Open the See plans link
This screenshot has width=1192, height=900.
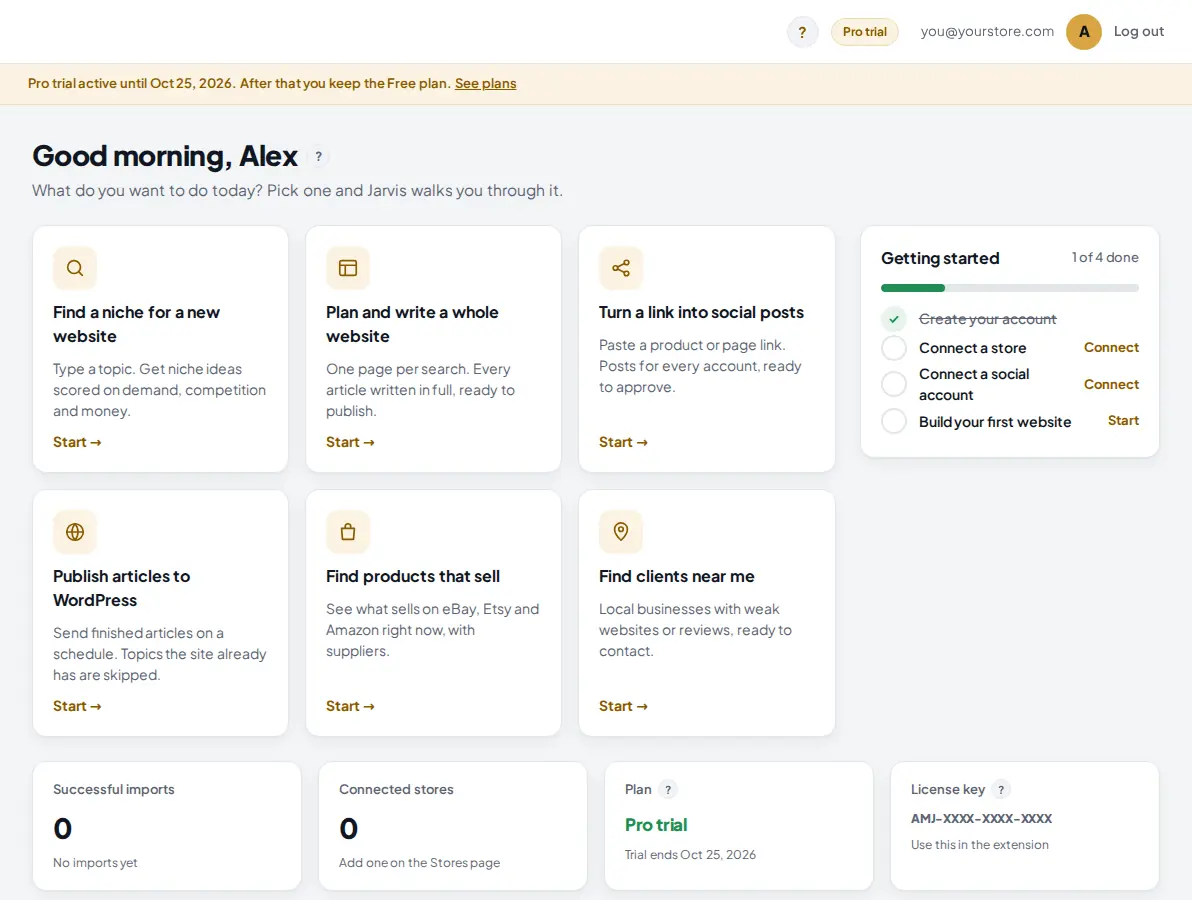(x=485, y=84)
